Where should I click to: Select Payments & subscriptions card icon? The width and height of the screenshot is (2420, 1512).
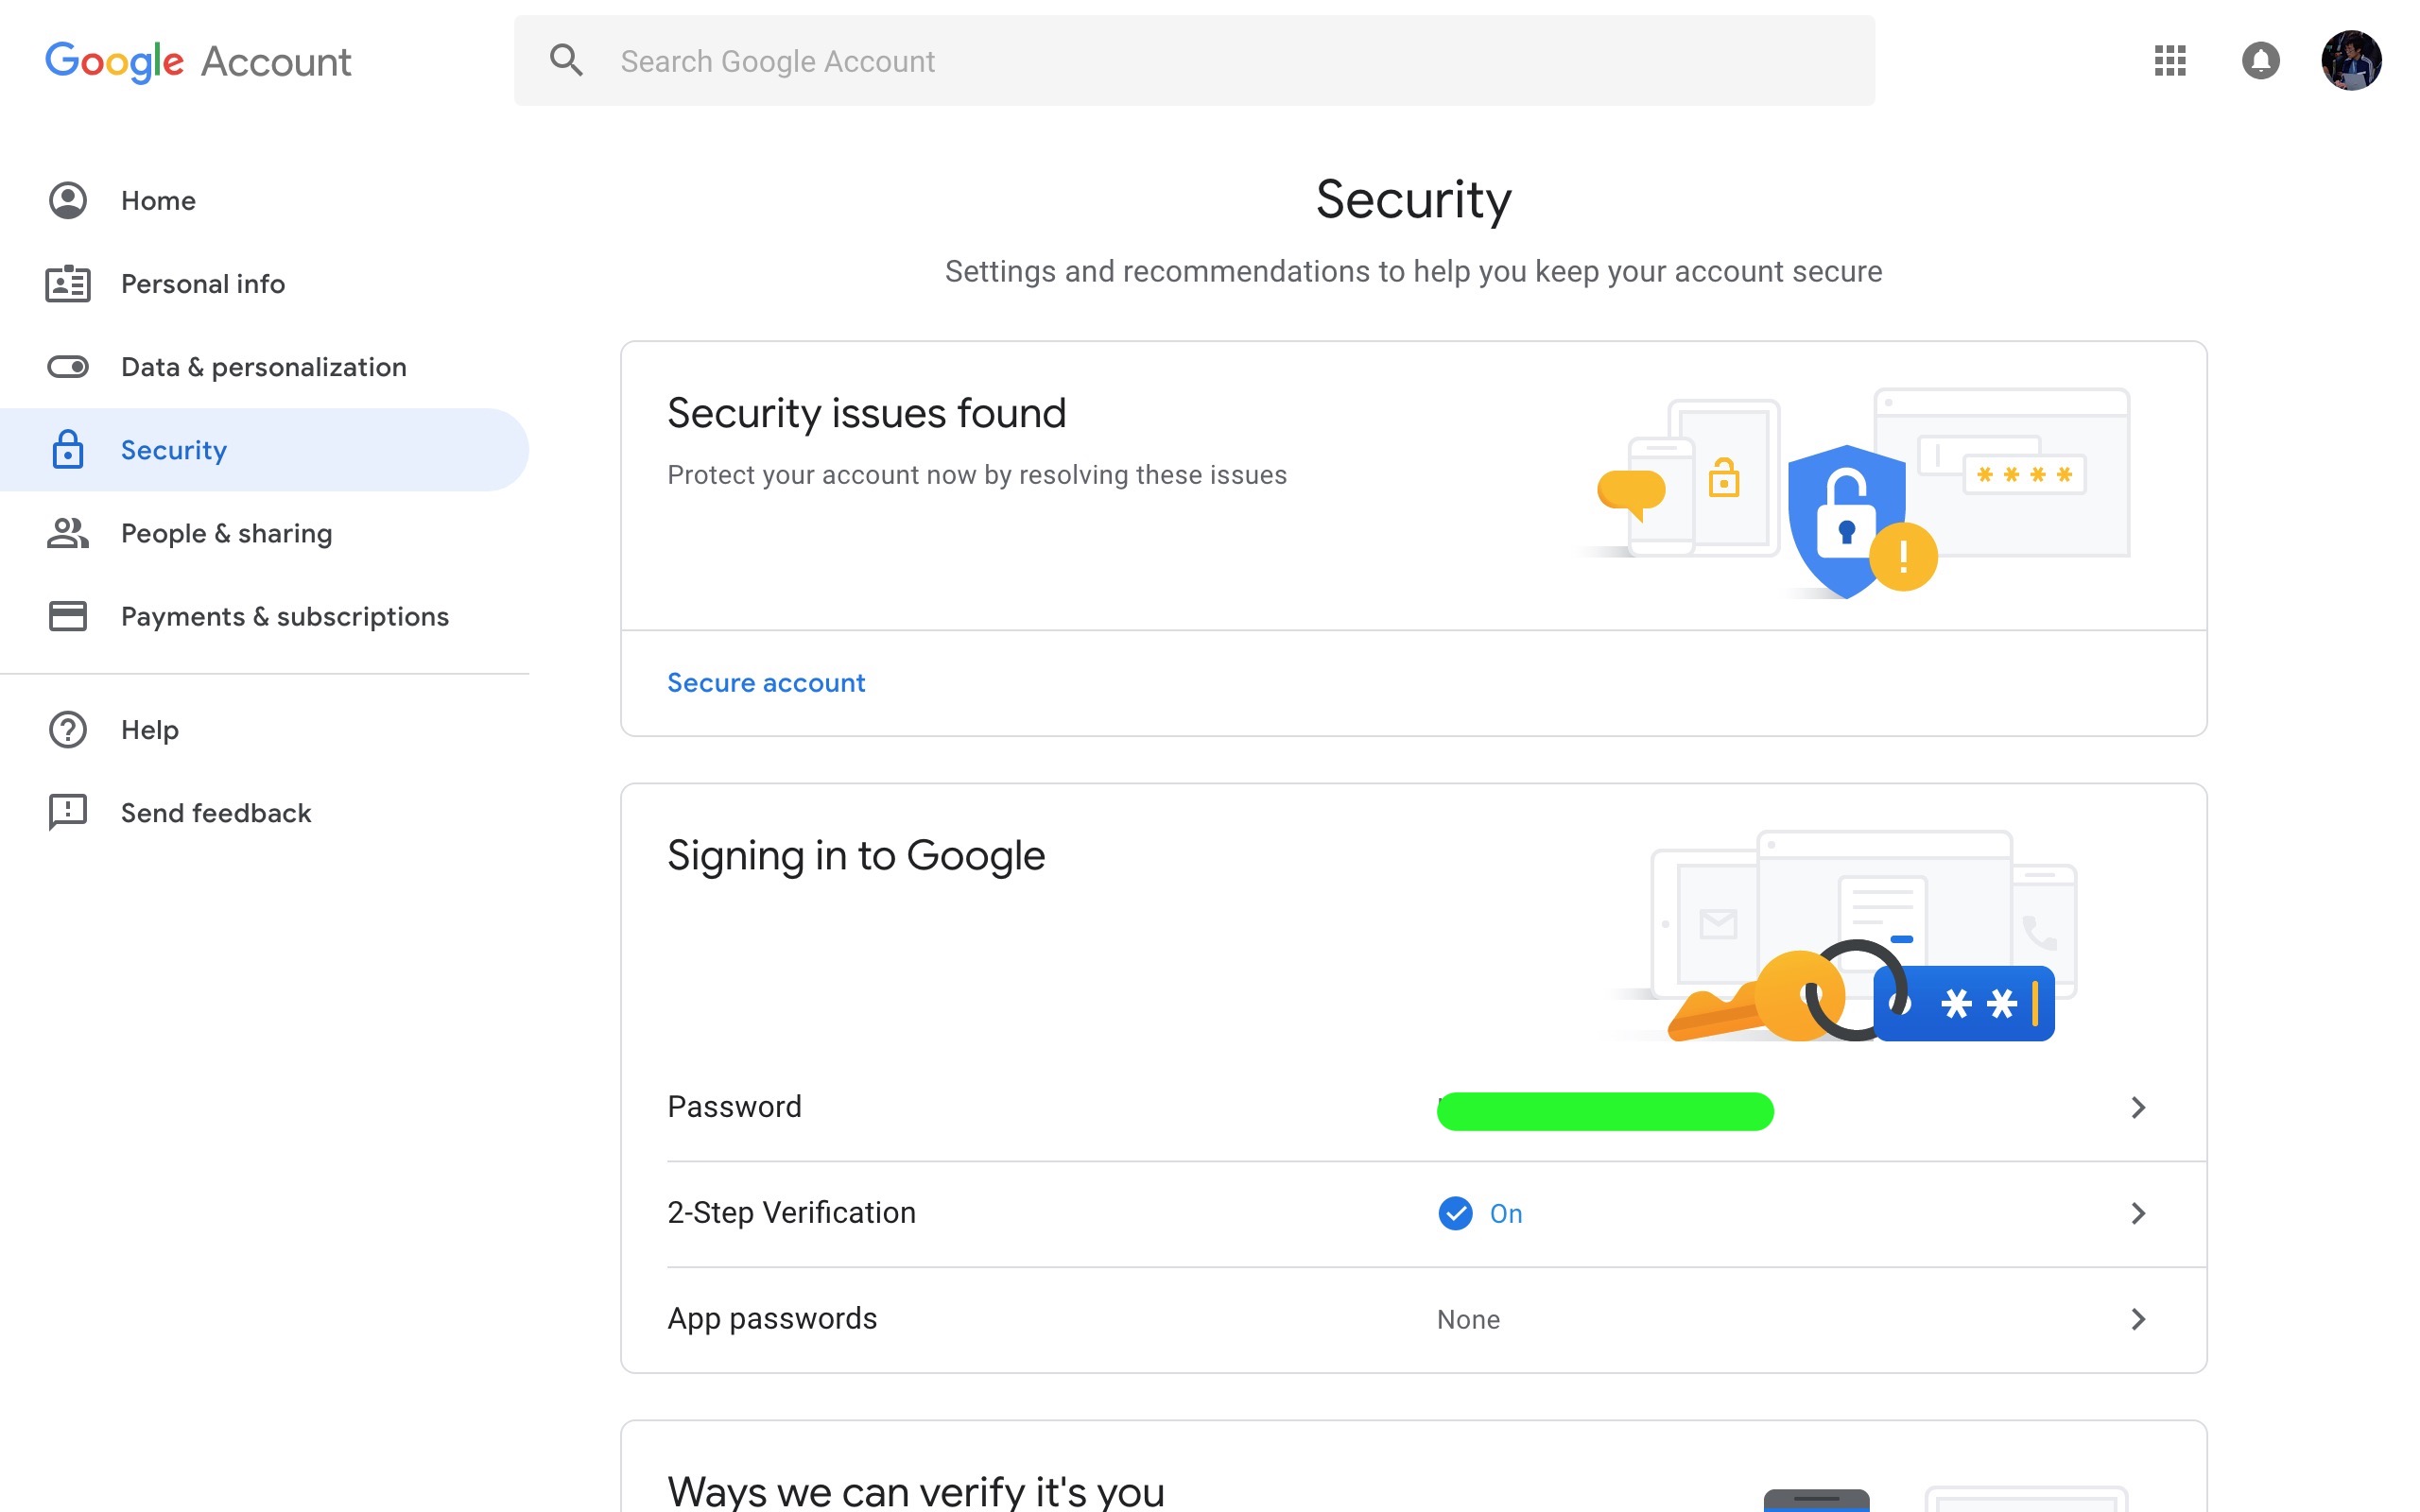pyautogui.click(x=66, y=616)
